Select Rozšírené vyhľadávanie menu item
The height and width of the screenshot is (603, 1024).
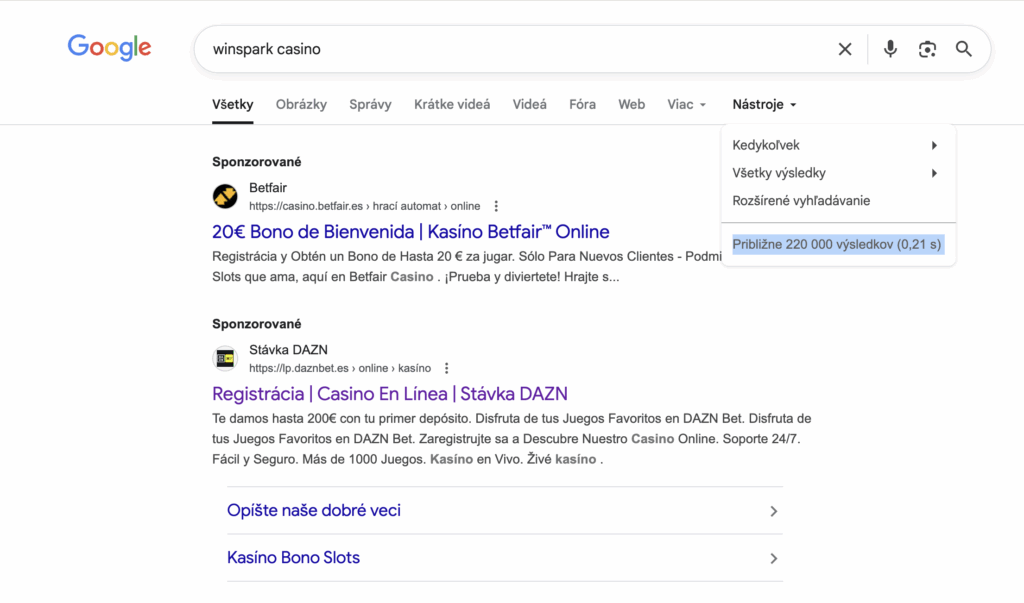801,200
